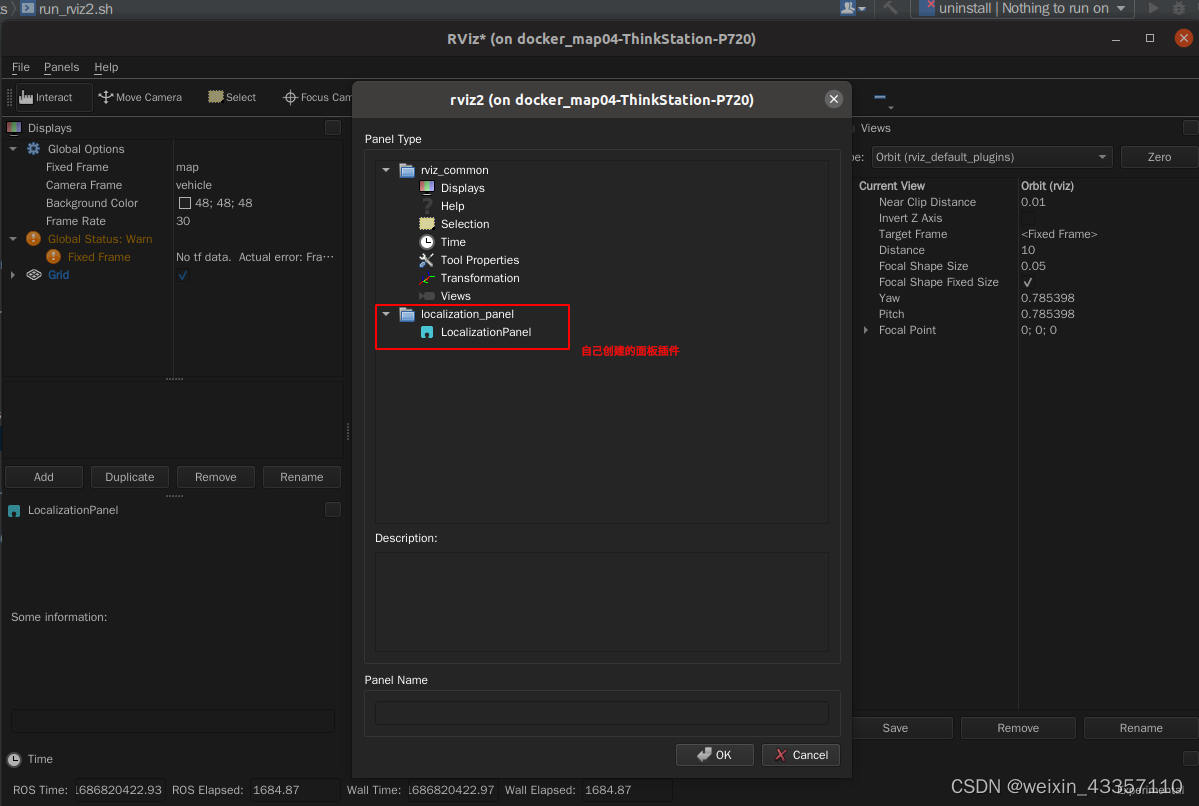Click the Tool Properties wrench icon

click(429, 260)
